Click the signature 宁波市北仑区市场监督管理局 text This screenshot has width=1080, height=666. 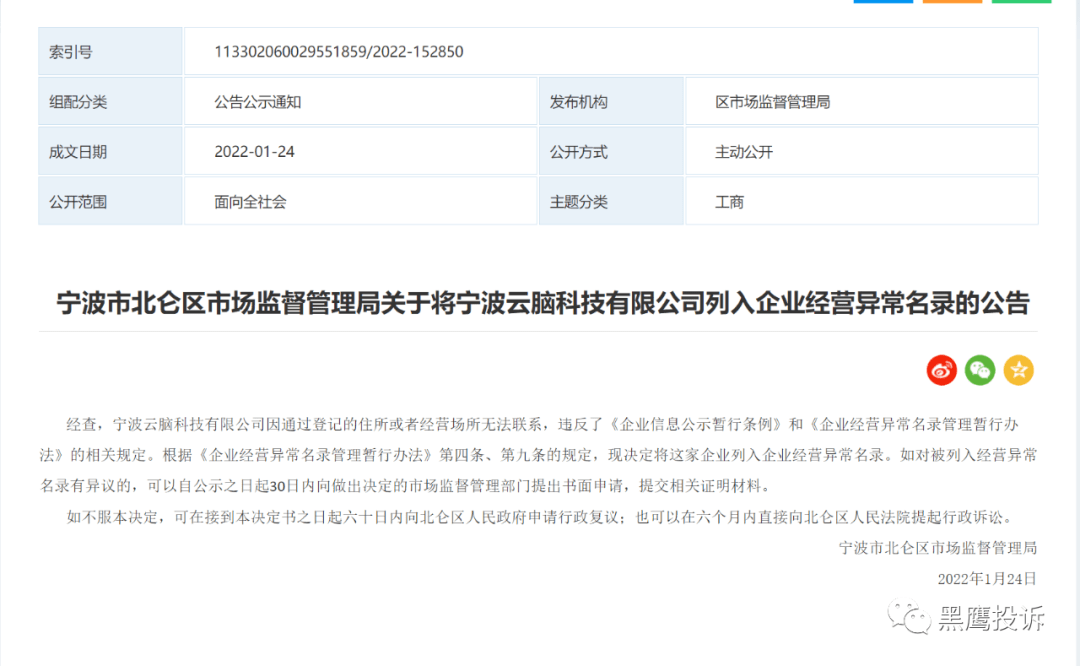pos(937,548)
